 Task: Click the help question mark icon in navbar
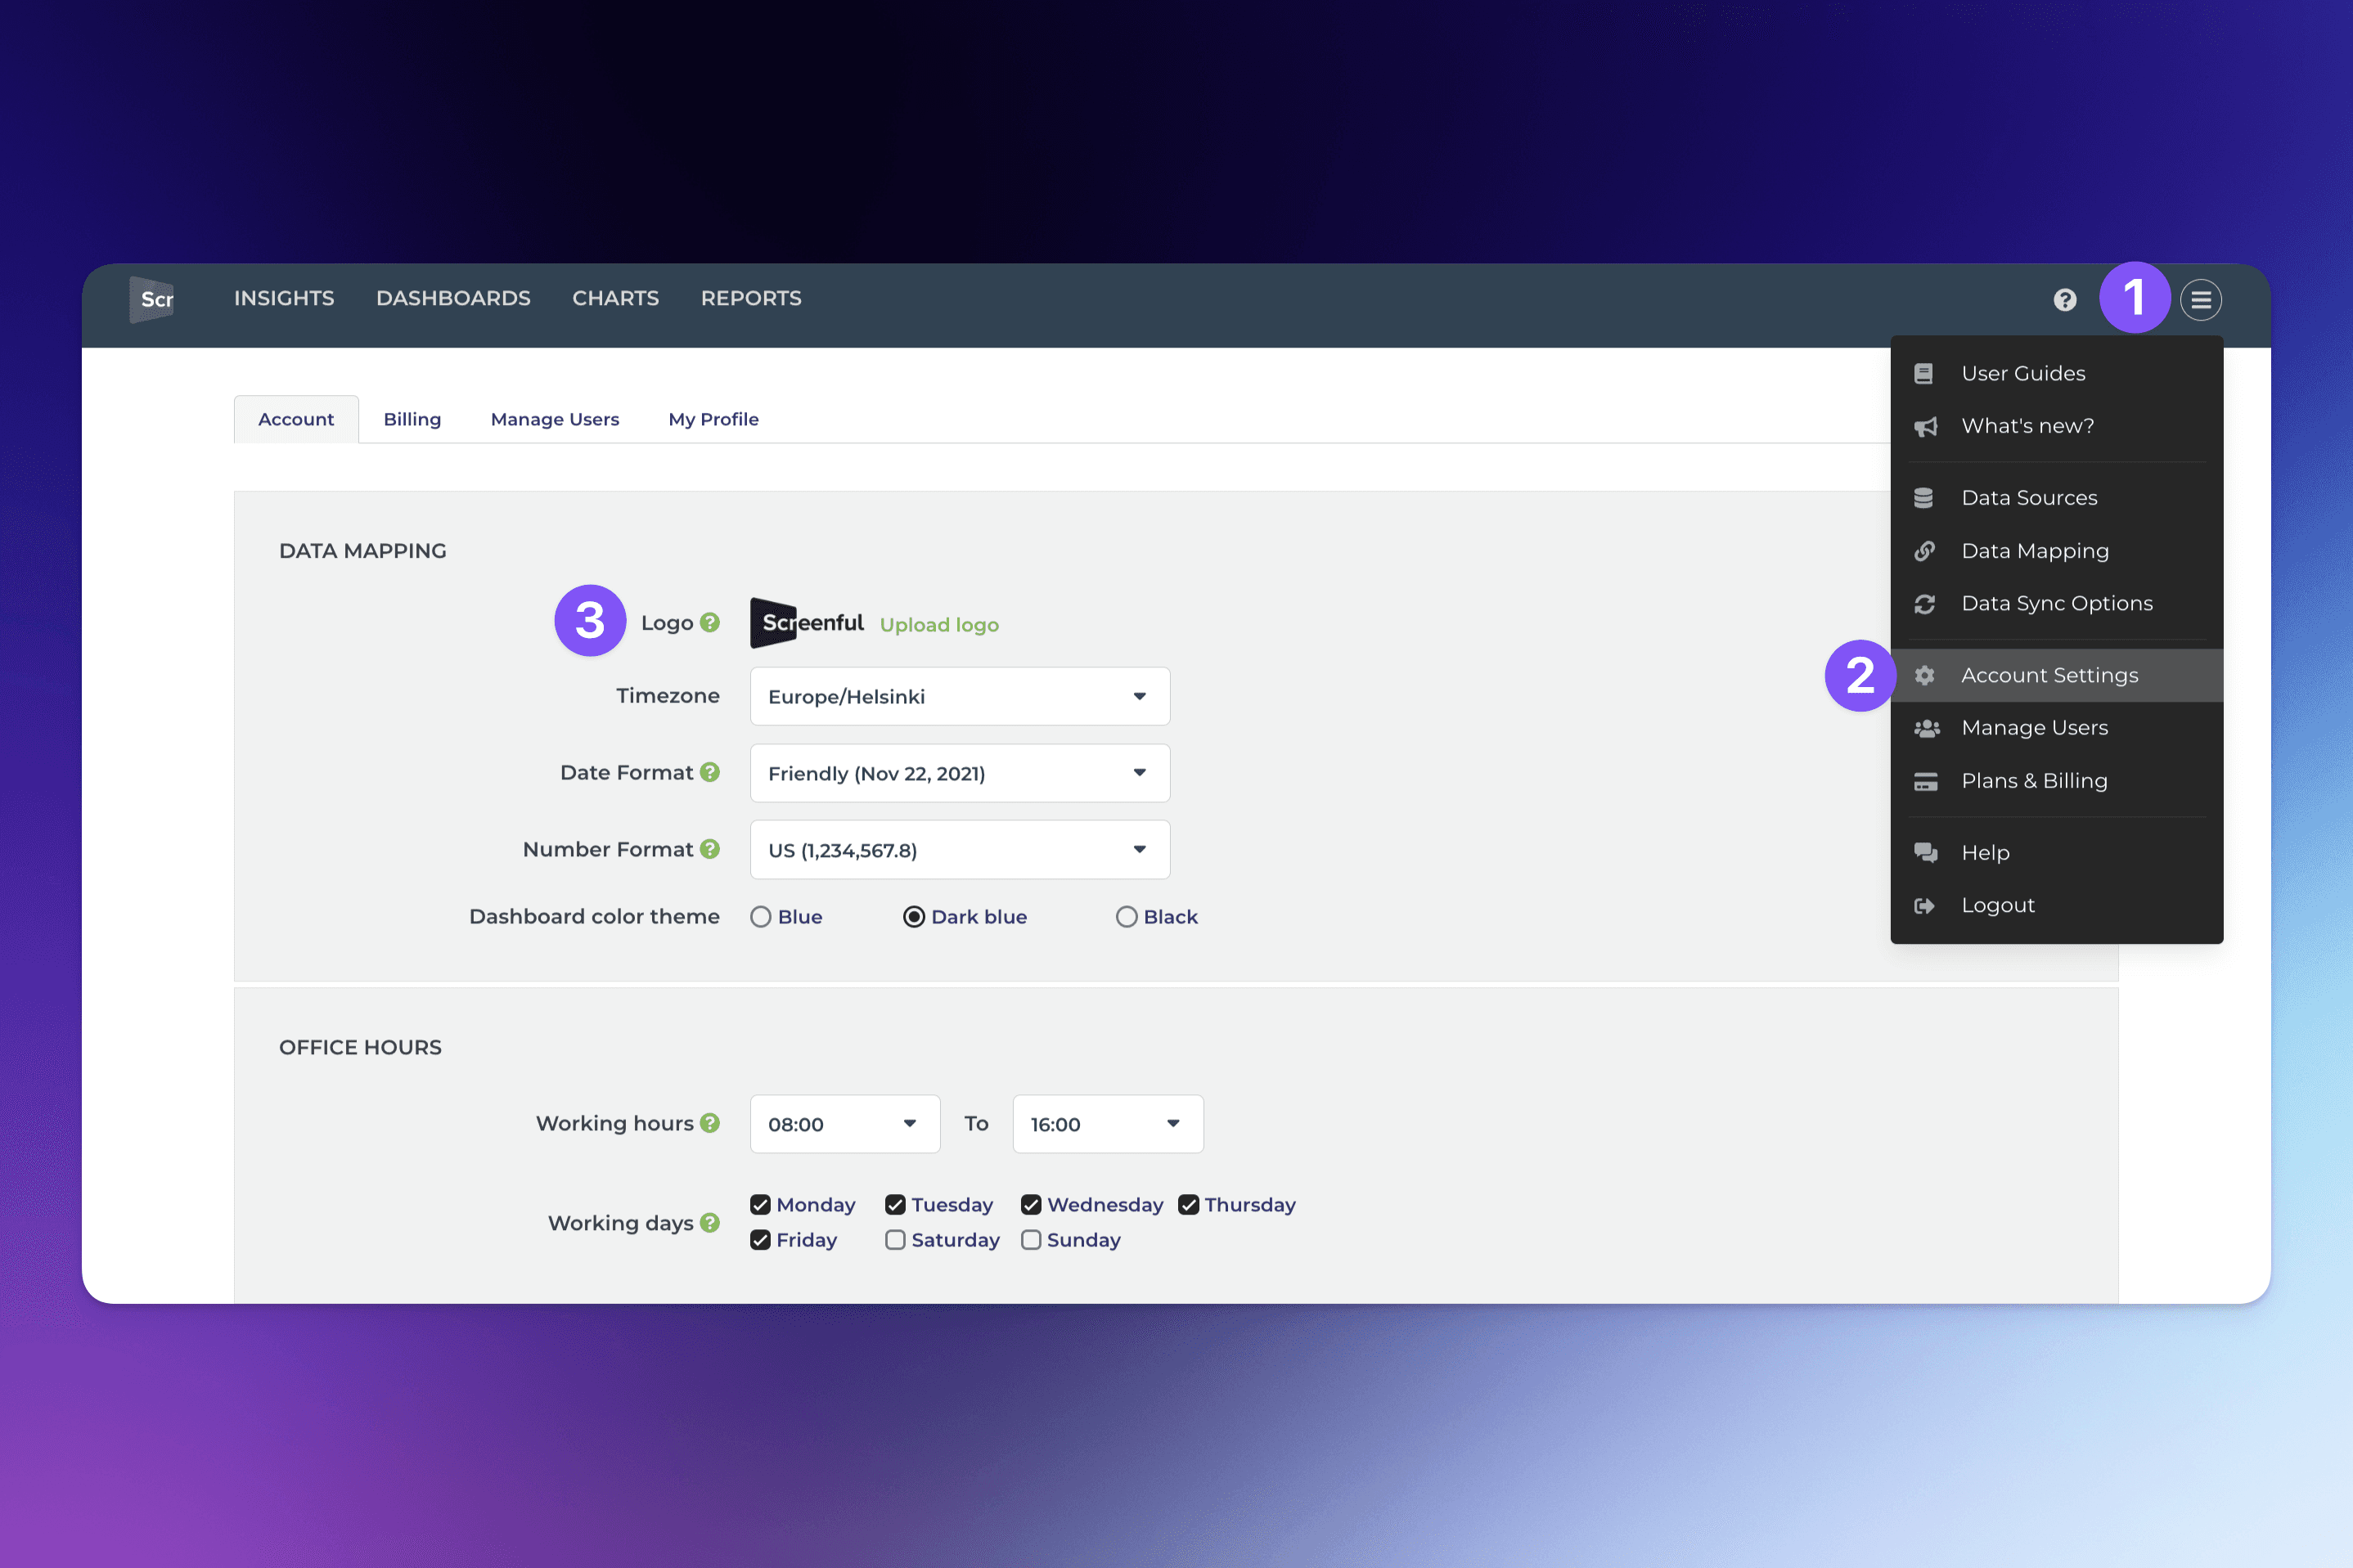2064,299
